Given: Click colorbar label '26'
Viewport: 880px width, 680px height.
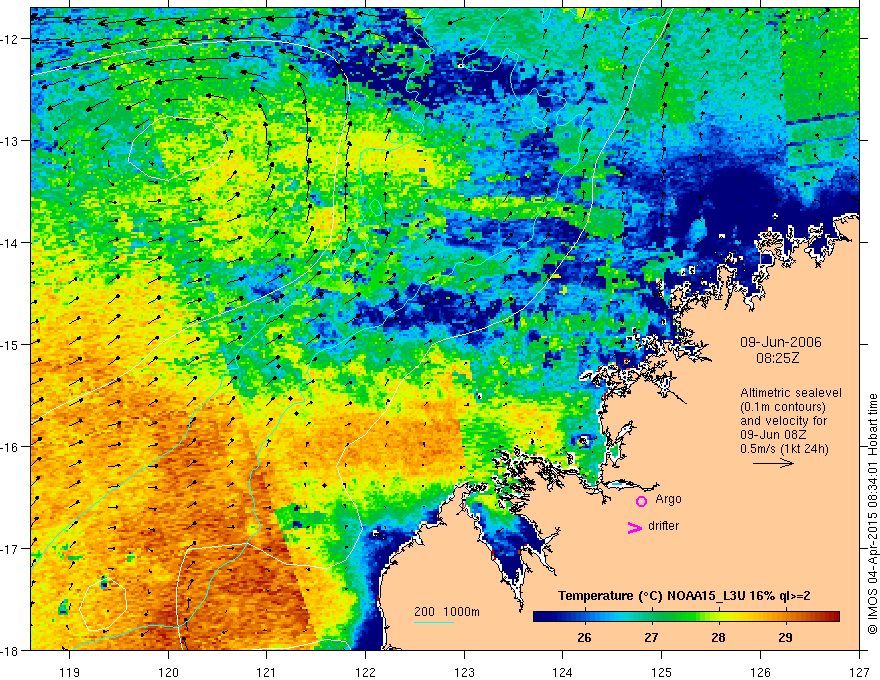Looking at the screenshot, I should click(584, 637).
